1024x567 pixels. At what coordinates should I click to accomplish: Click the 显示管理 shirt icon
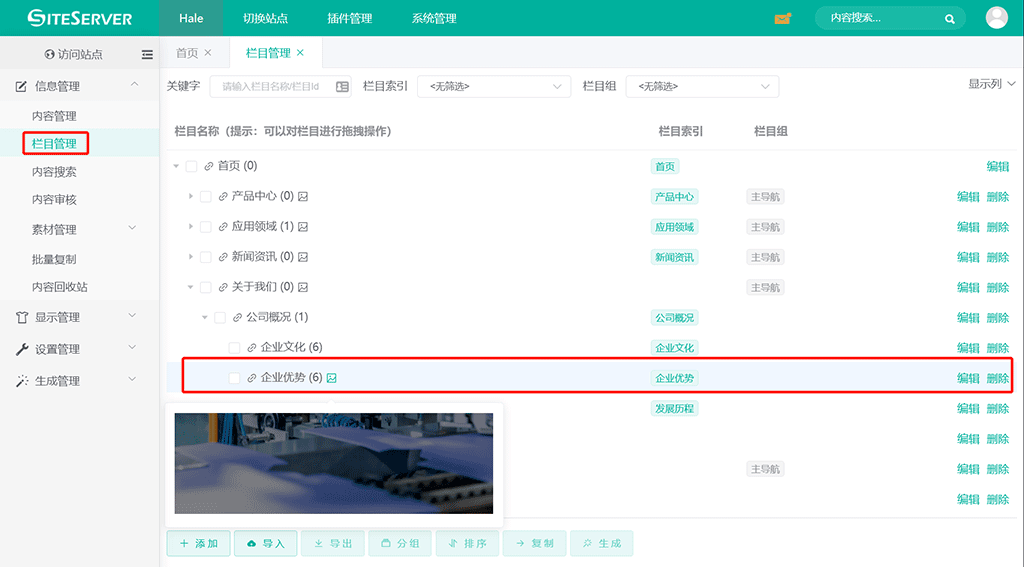coord(22,317)
